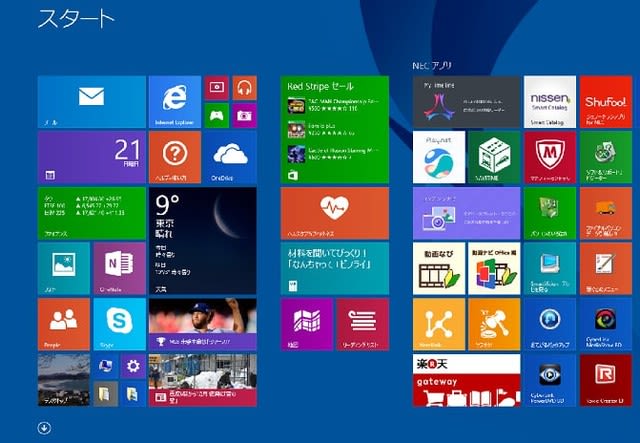Open the Maps tile
Viewport: 640px width, 443px height.
307,324
